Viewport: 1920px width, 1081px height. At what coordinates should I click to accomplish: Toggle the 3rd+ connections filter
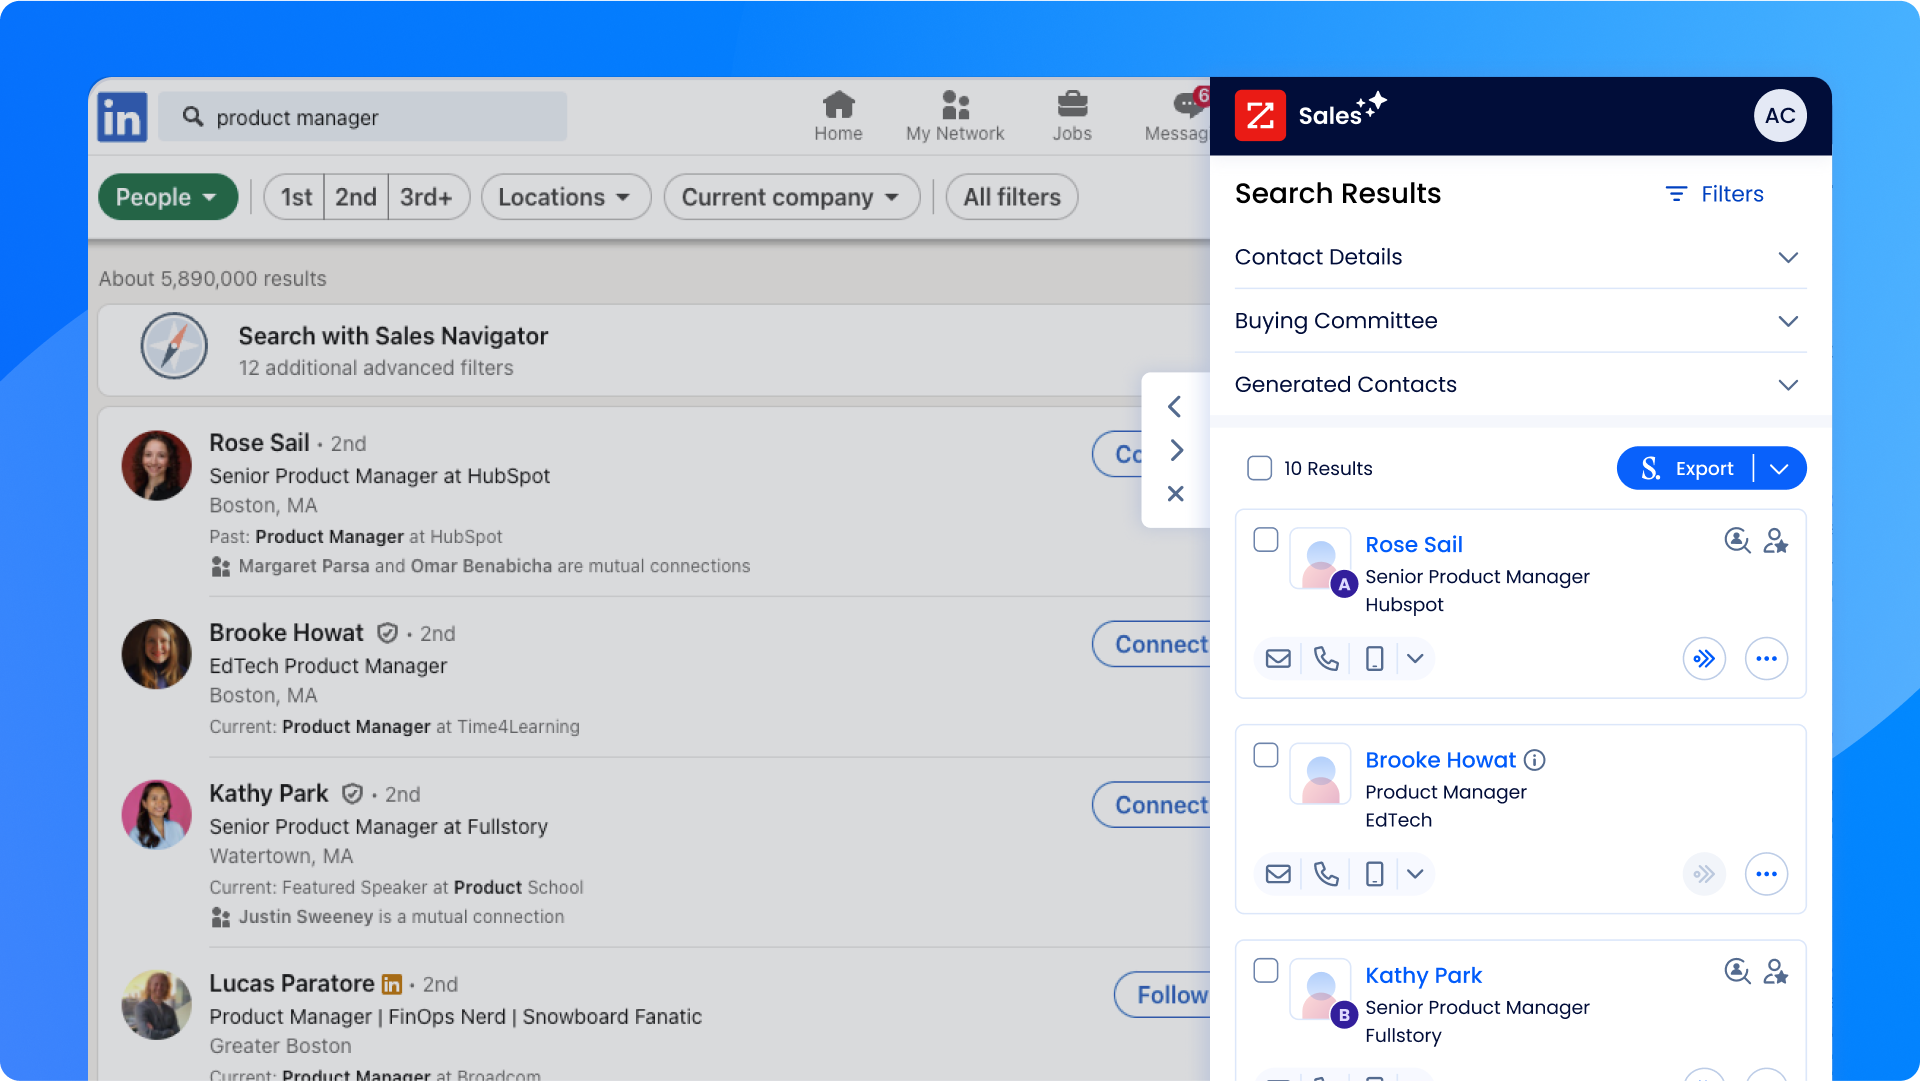(427, 197)
